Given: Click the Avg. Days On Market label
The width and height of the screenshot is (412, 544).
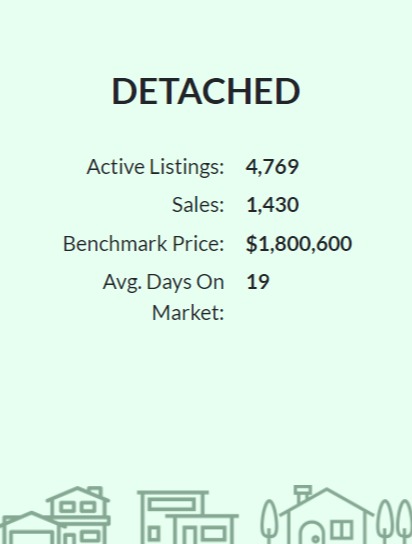Looking at the screenshot, I should [163, 297].
